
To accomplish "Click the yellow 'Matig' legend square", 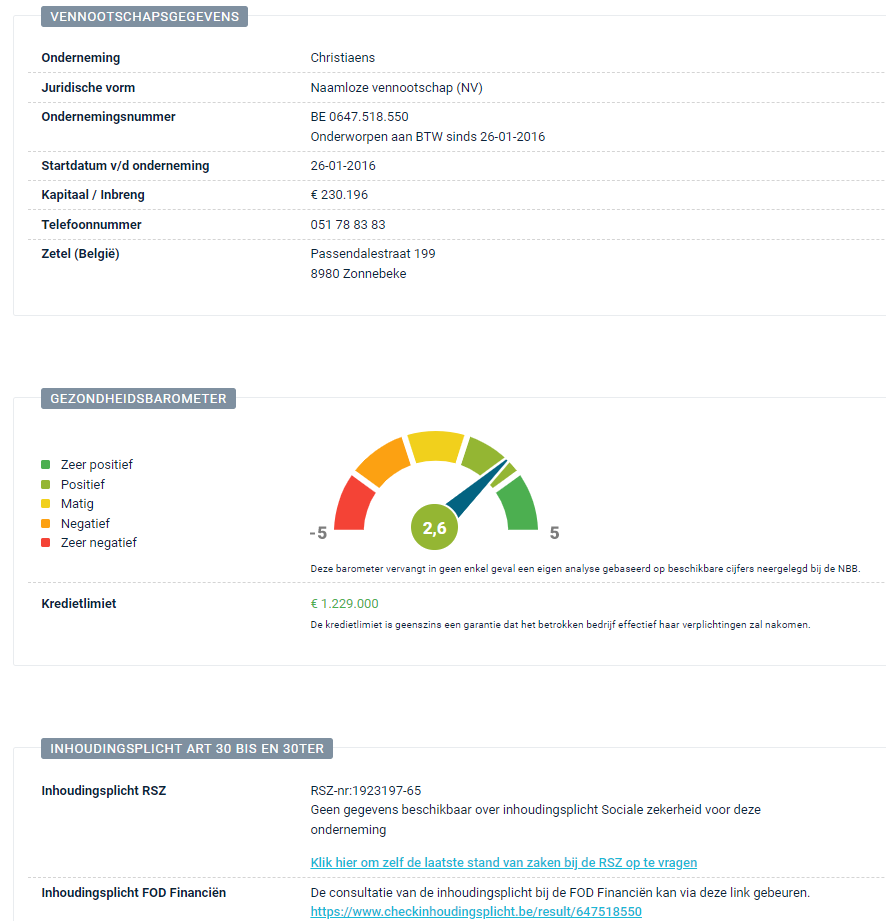I will point(46,504).
